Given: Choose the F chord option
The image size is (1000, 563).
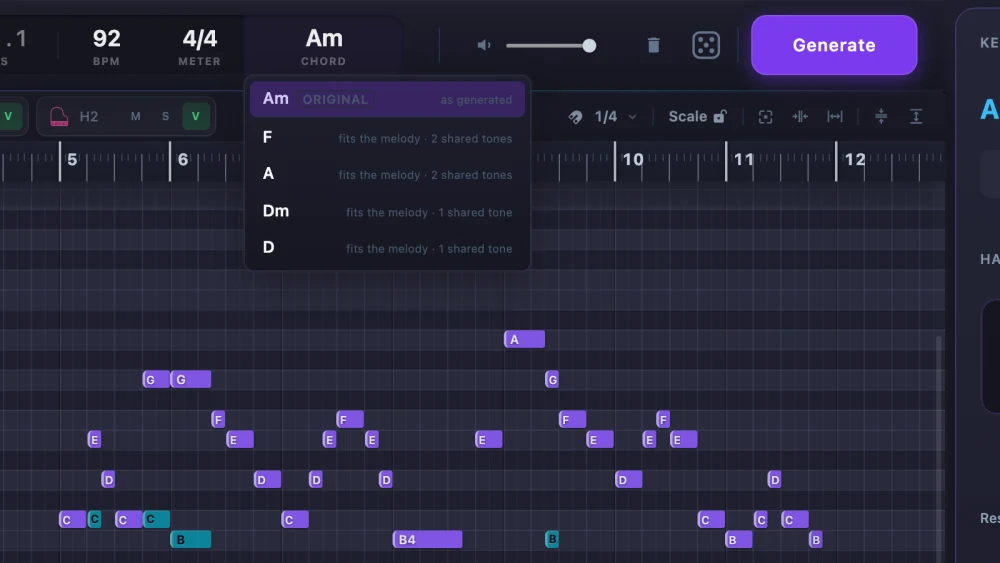Looking at the screenshot, I should point(387,138).
